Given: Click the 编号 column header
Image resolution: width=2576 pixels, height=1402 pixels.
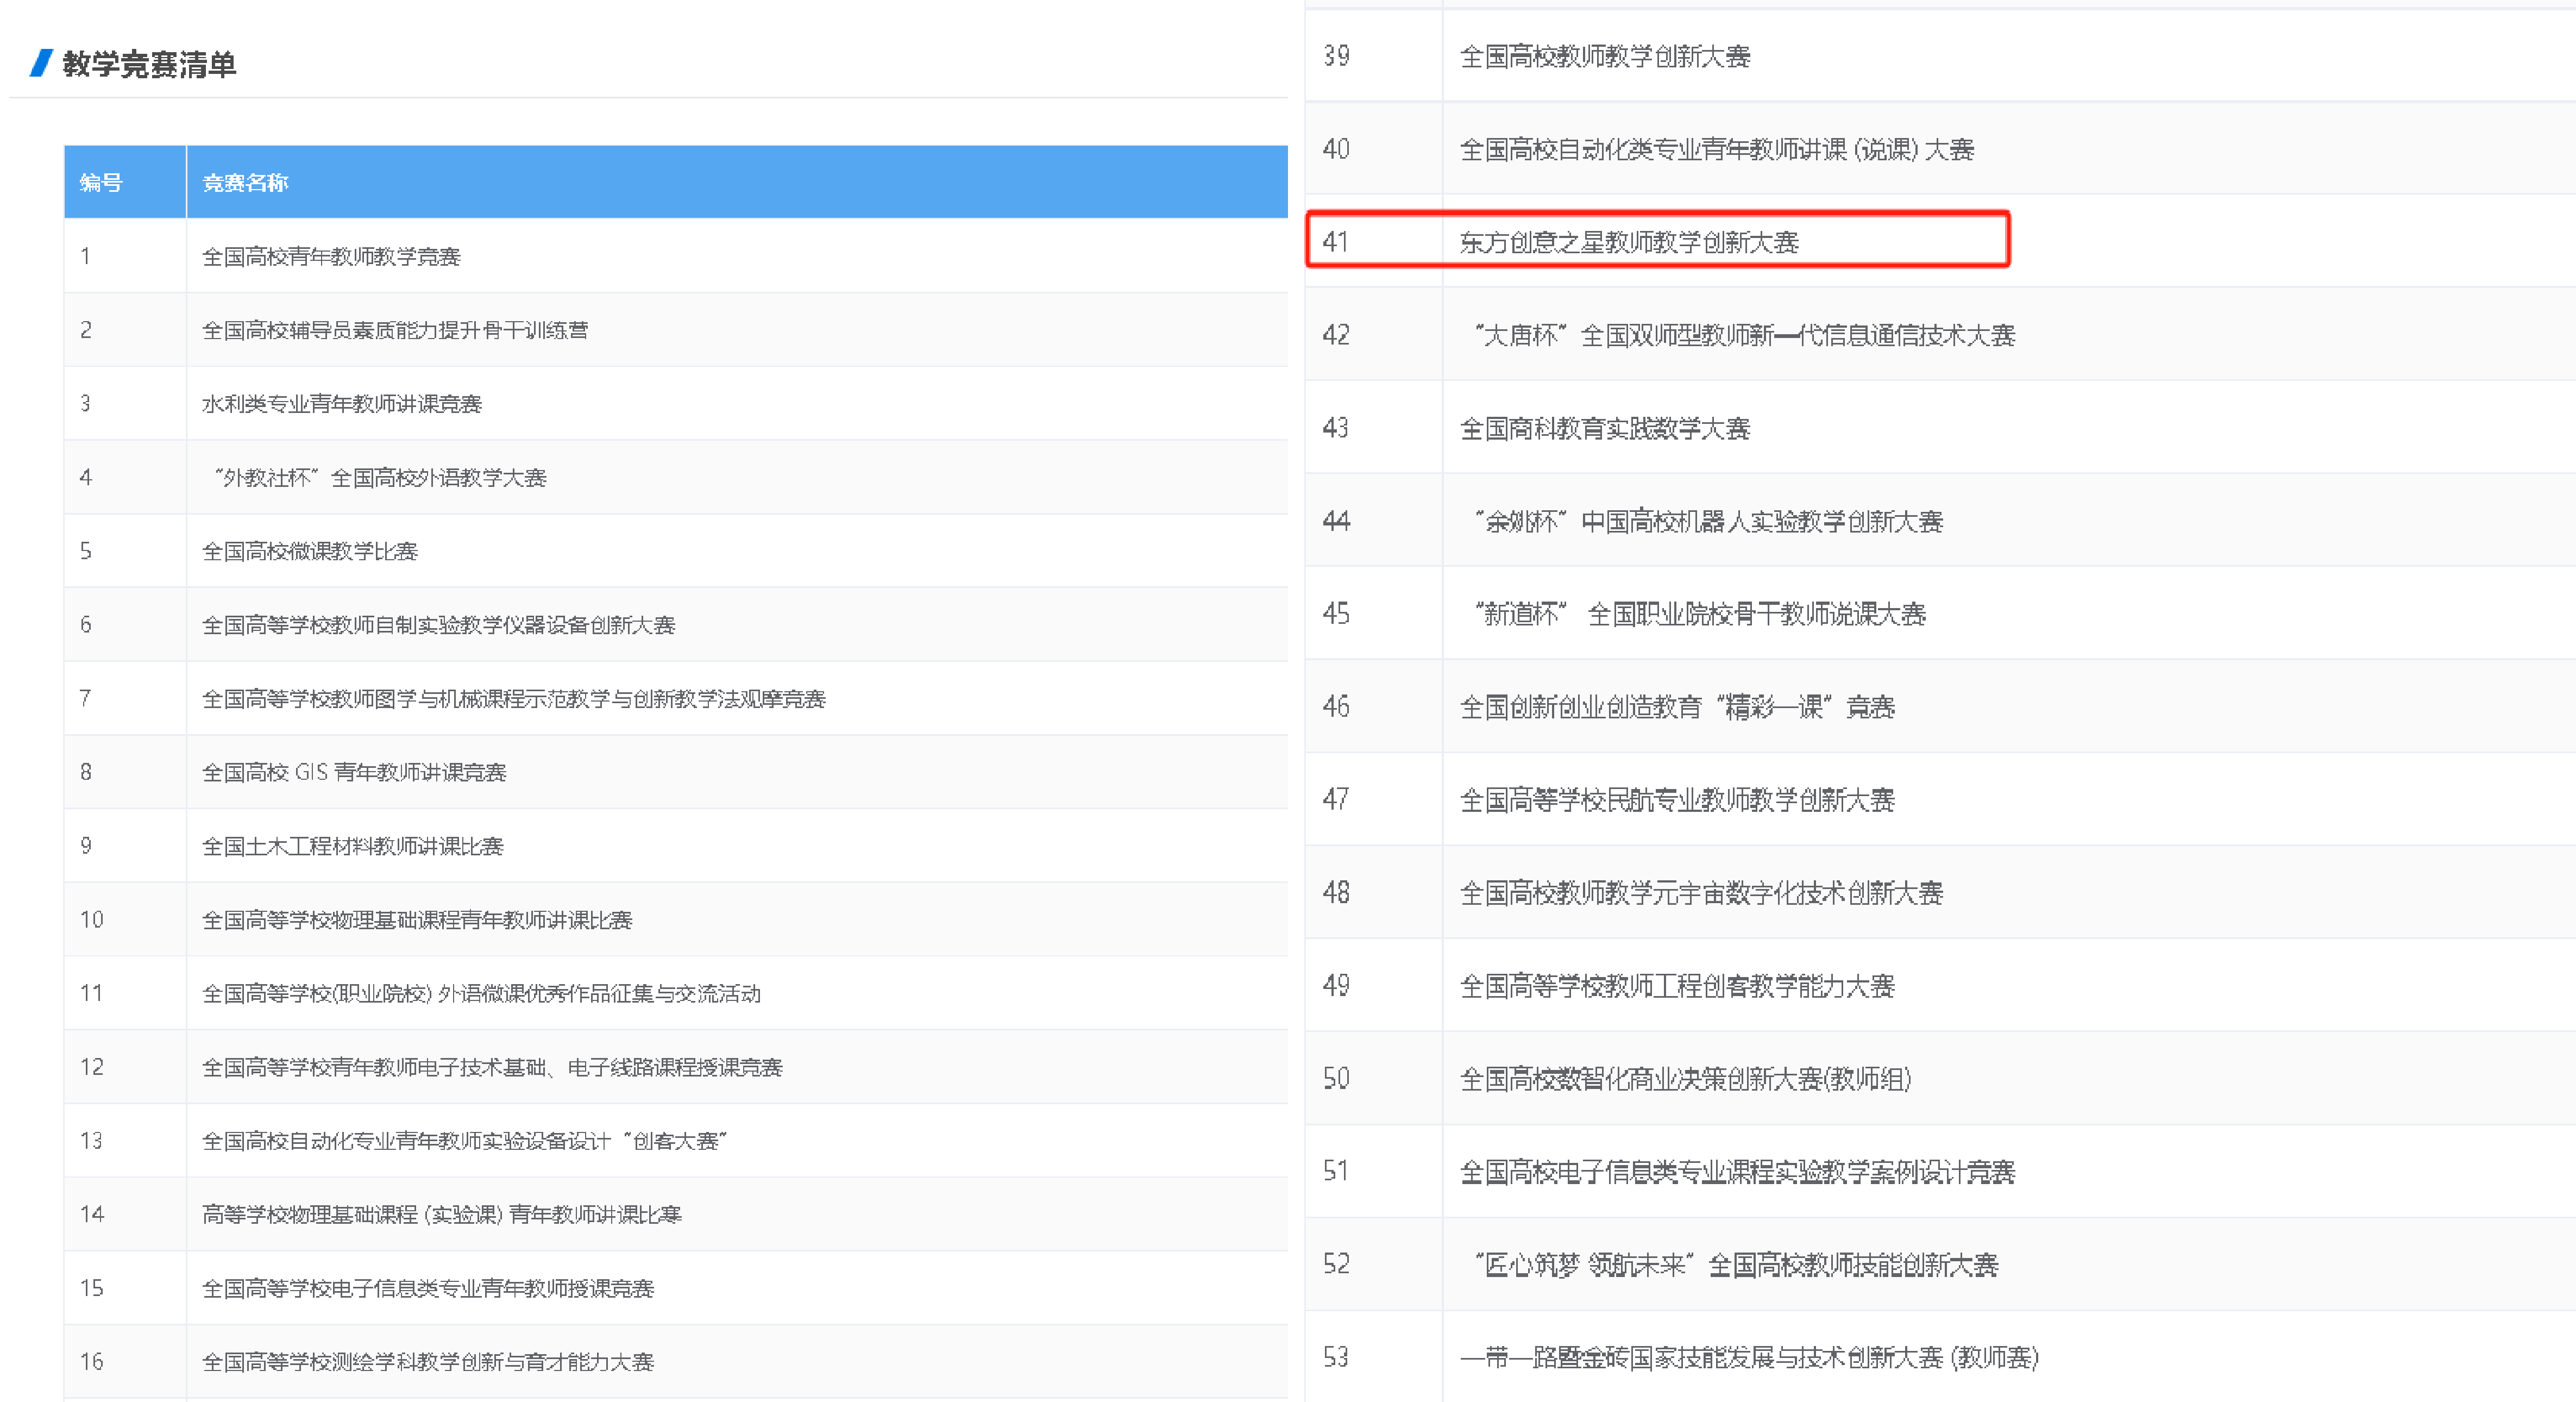Looking at the screenshot, I should (x=101, y=183).
